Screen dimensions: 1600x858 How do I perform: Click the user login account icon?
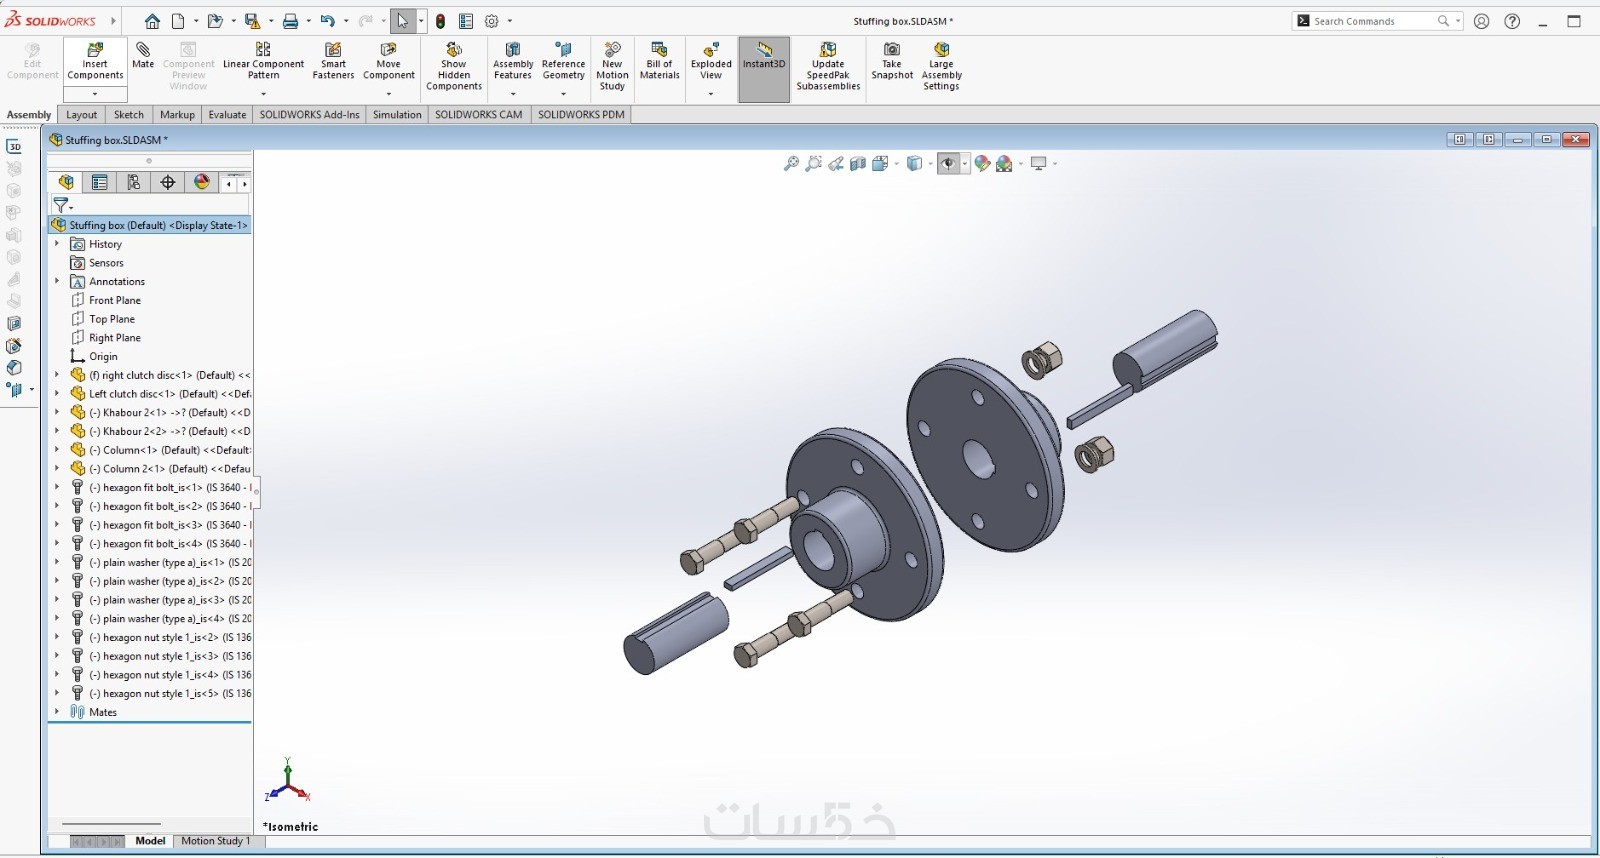(x=1482, y=21)
